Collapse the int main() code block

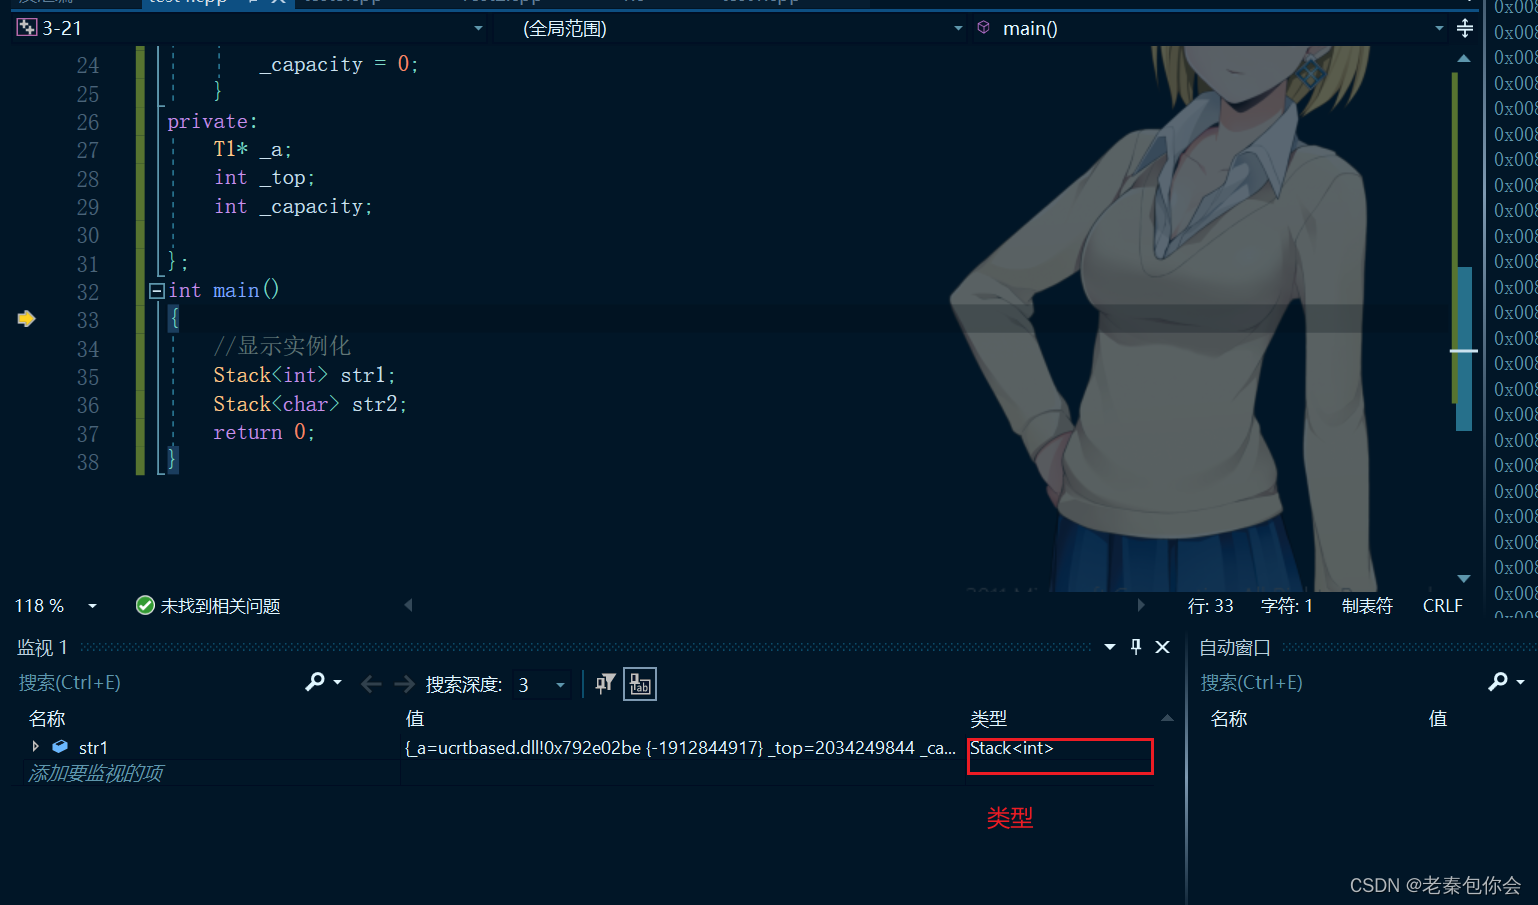click(156, 291)
